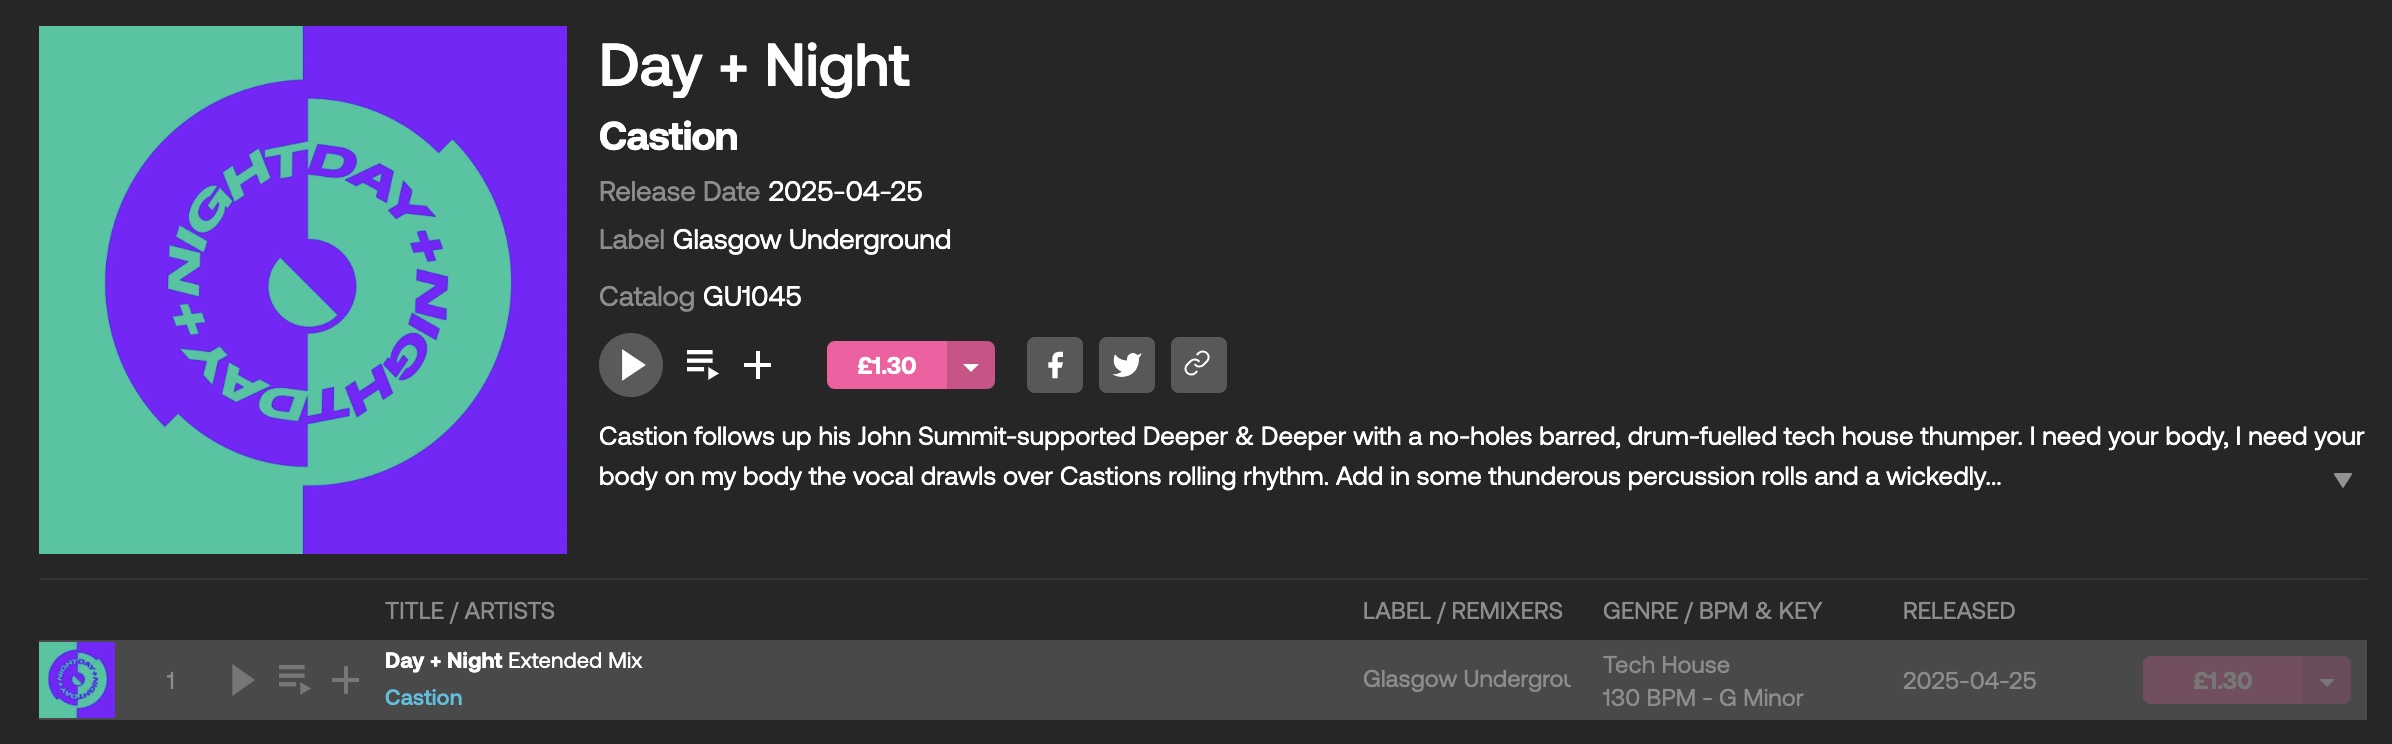This screenshot has height=744, width=2392.
Task: Open the Castion artist page heading
Action: click(668, 137)
